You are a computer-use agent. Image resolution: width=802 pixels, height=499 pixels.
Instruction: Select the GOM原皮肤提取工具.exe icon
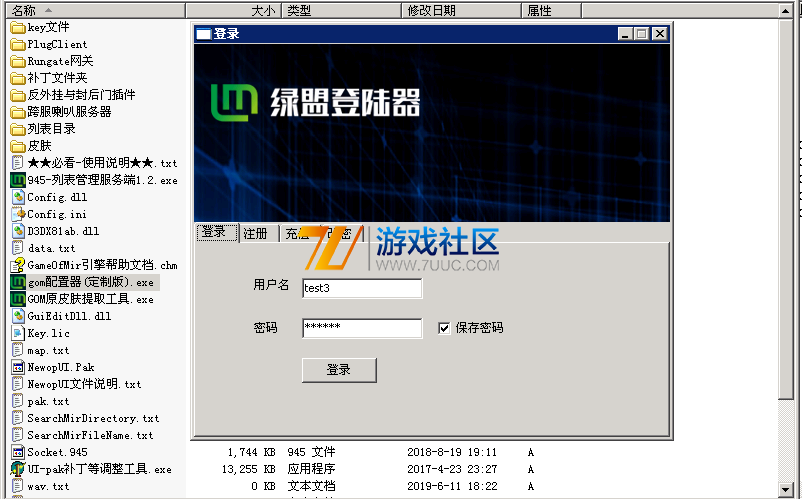coord(18,299)
